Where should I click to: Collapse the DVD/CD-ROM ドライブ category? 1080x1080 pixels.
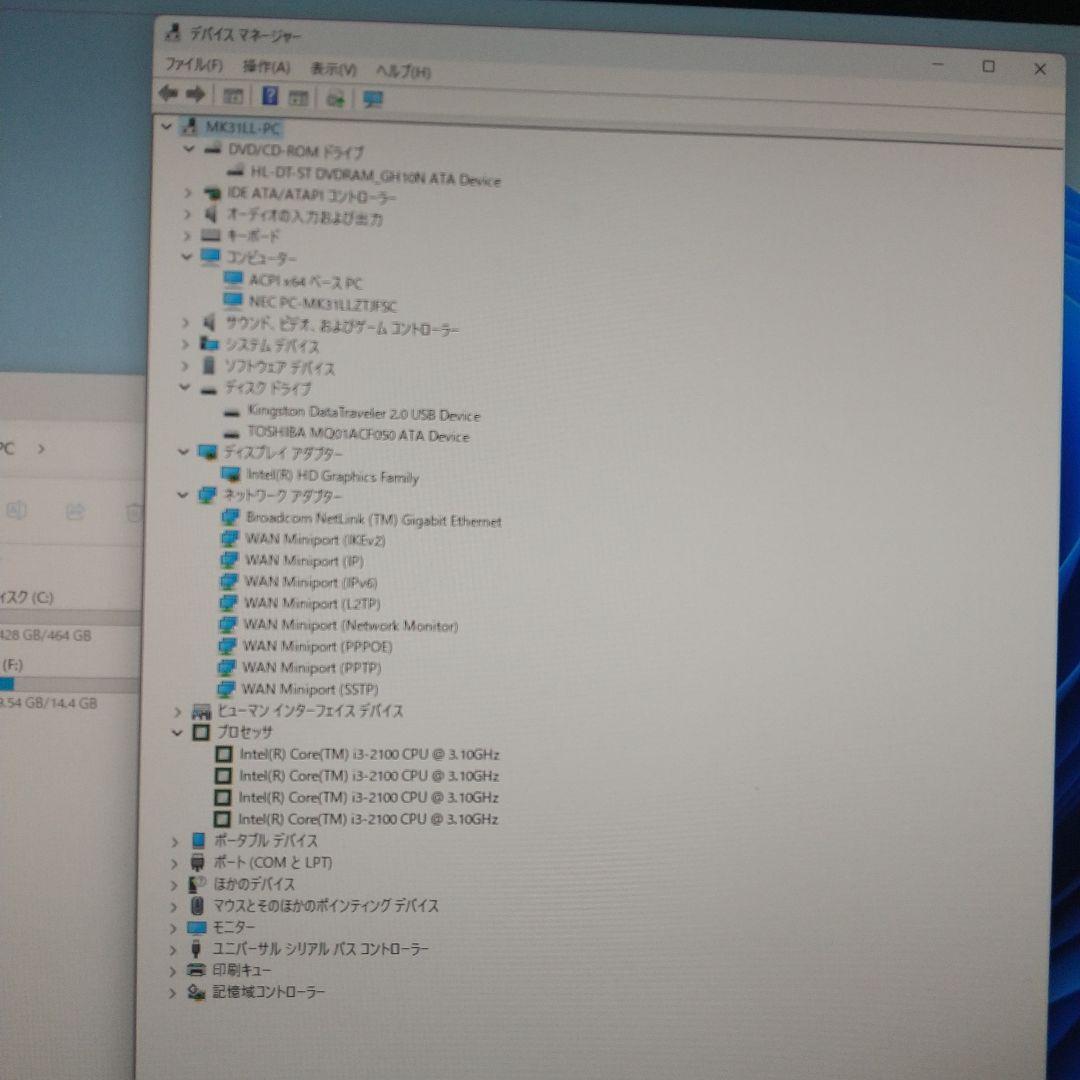click(x=189, y=150)
